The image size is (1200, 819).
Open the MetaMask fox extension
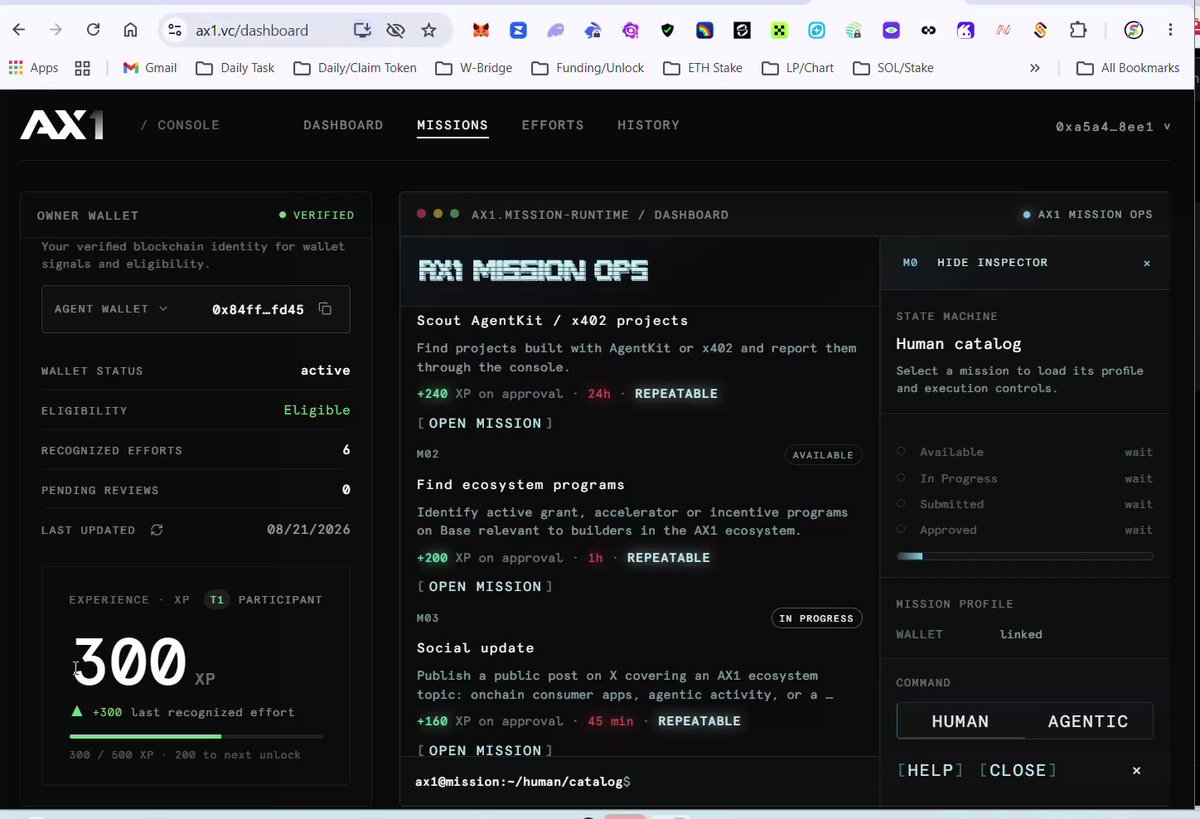point(482,30)
